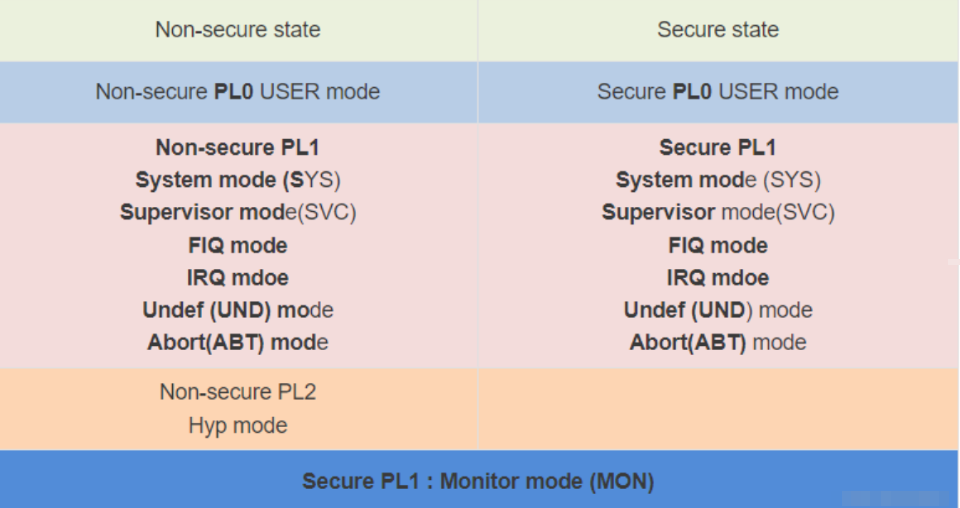Select Undef (UND) mode in Non-secure column
960x508 pixels.
point(238,310)
